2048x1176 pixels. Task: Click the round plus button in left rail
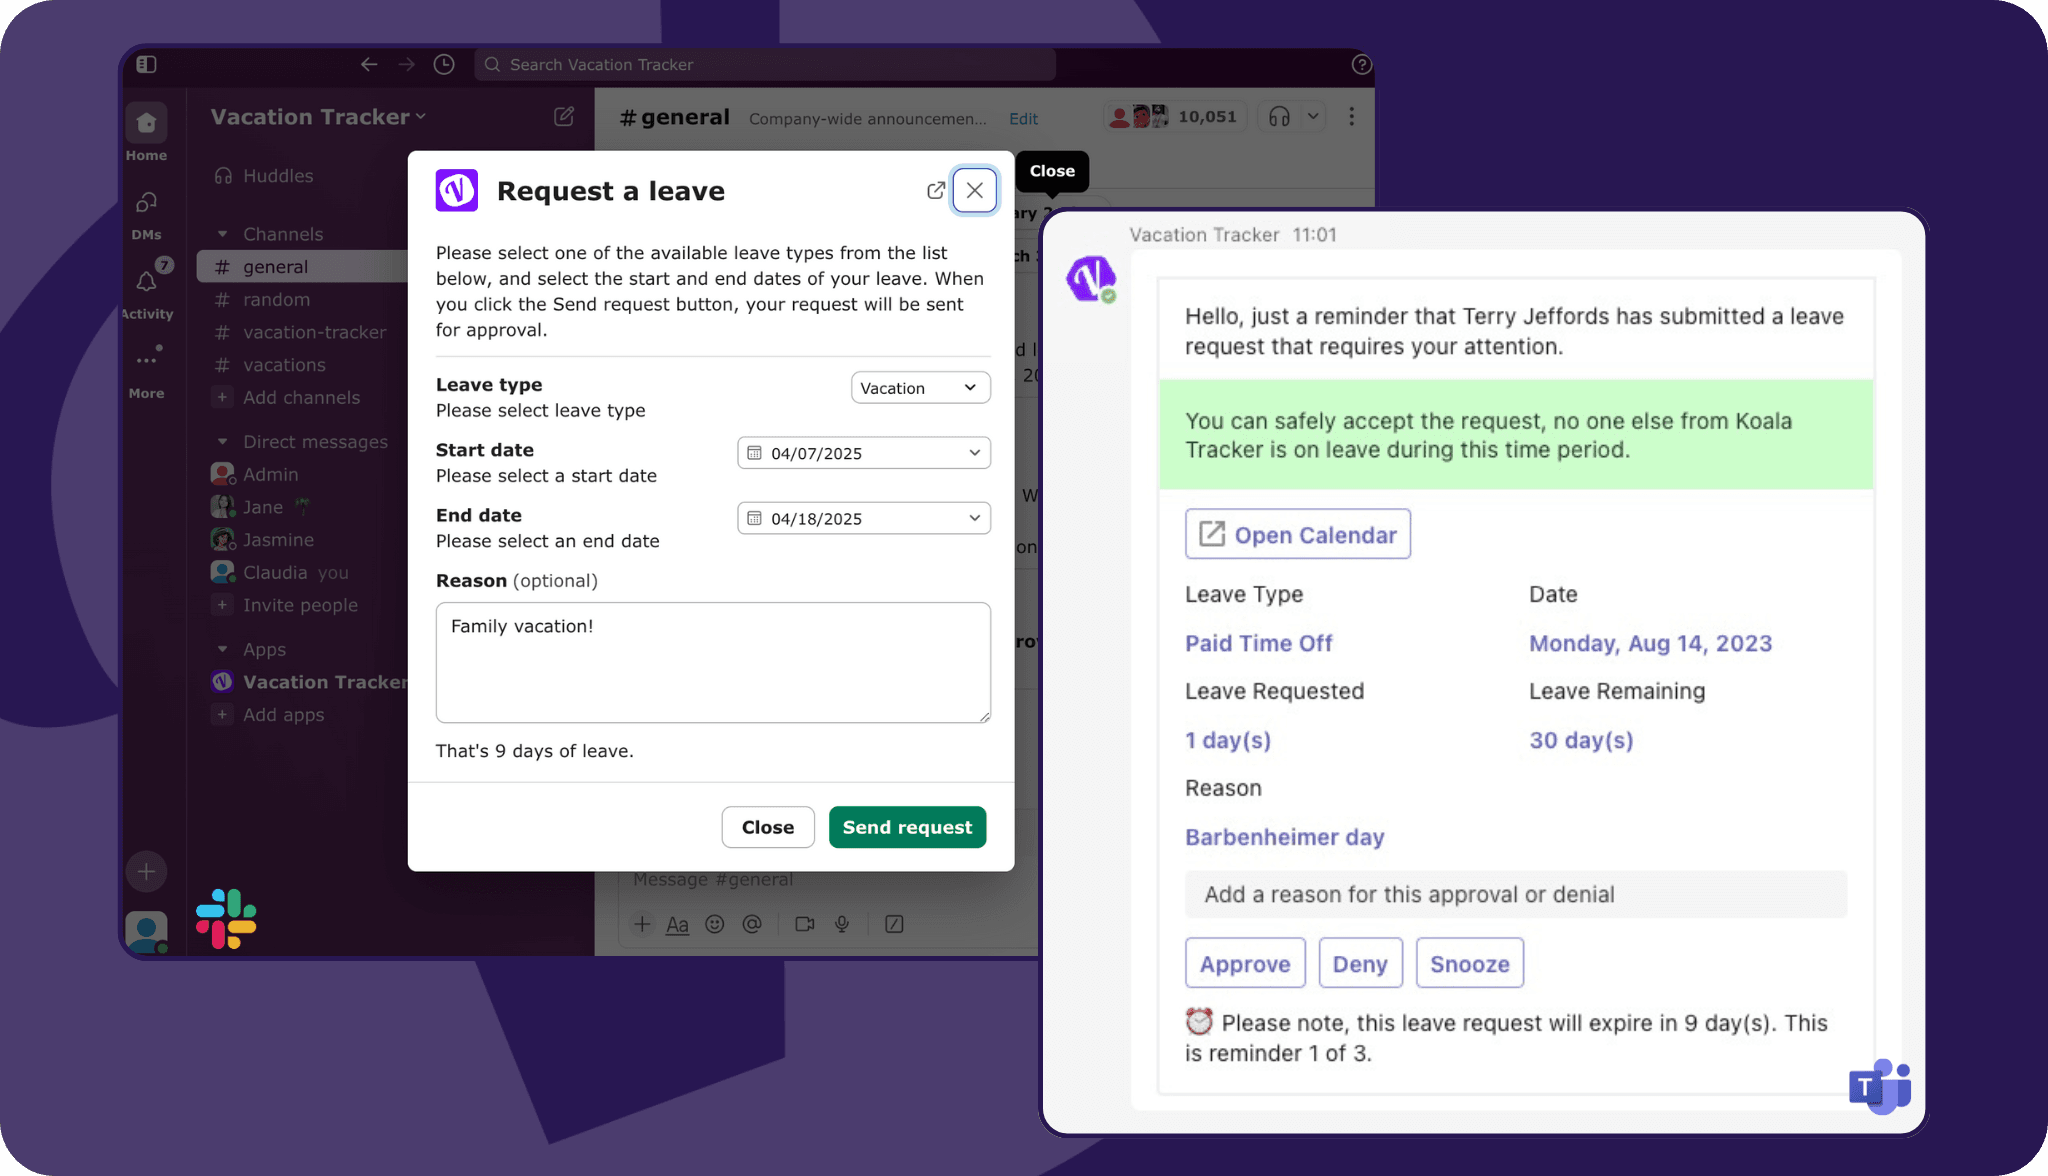tap(146, 871)
